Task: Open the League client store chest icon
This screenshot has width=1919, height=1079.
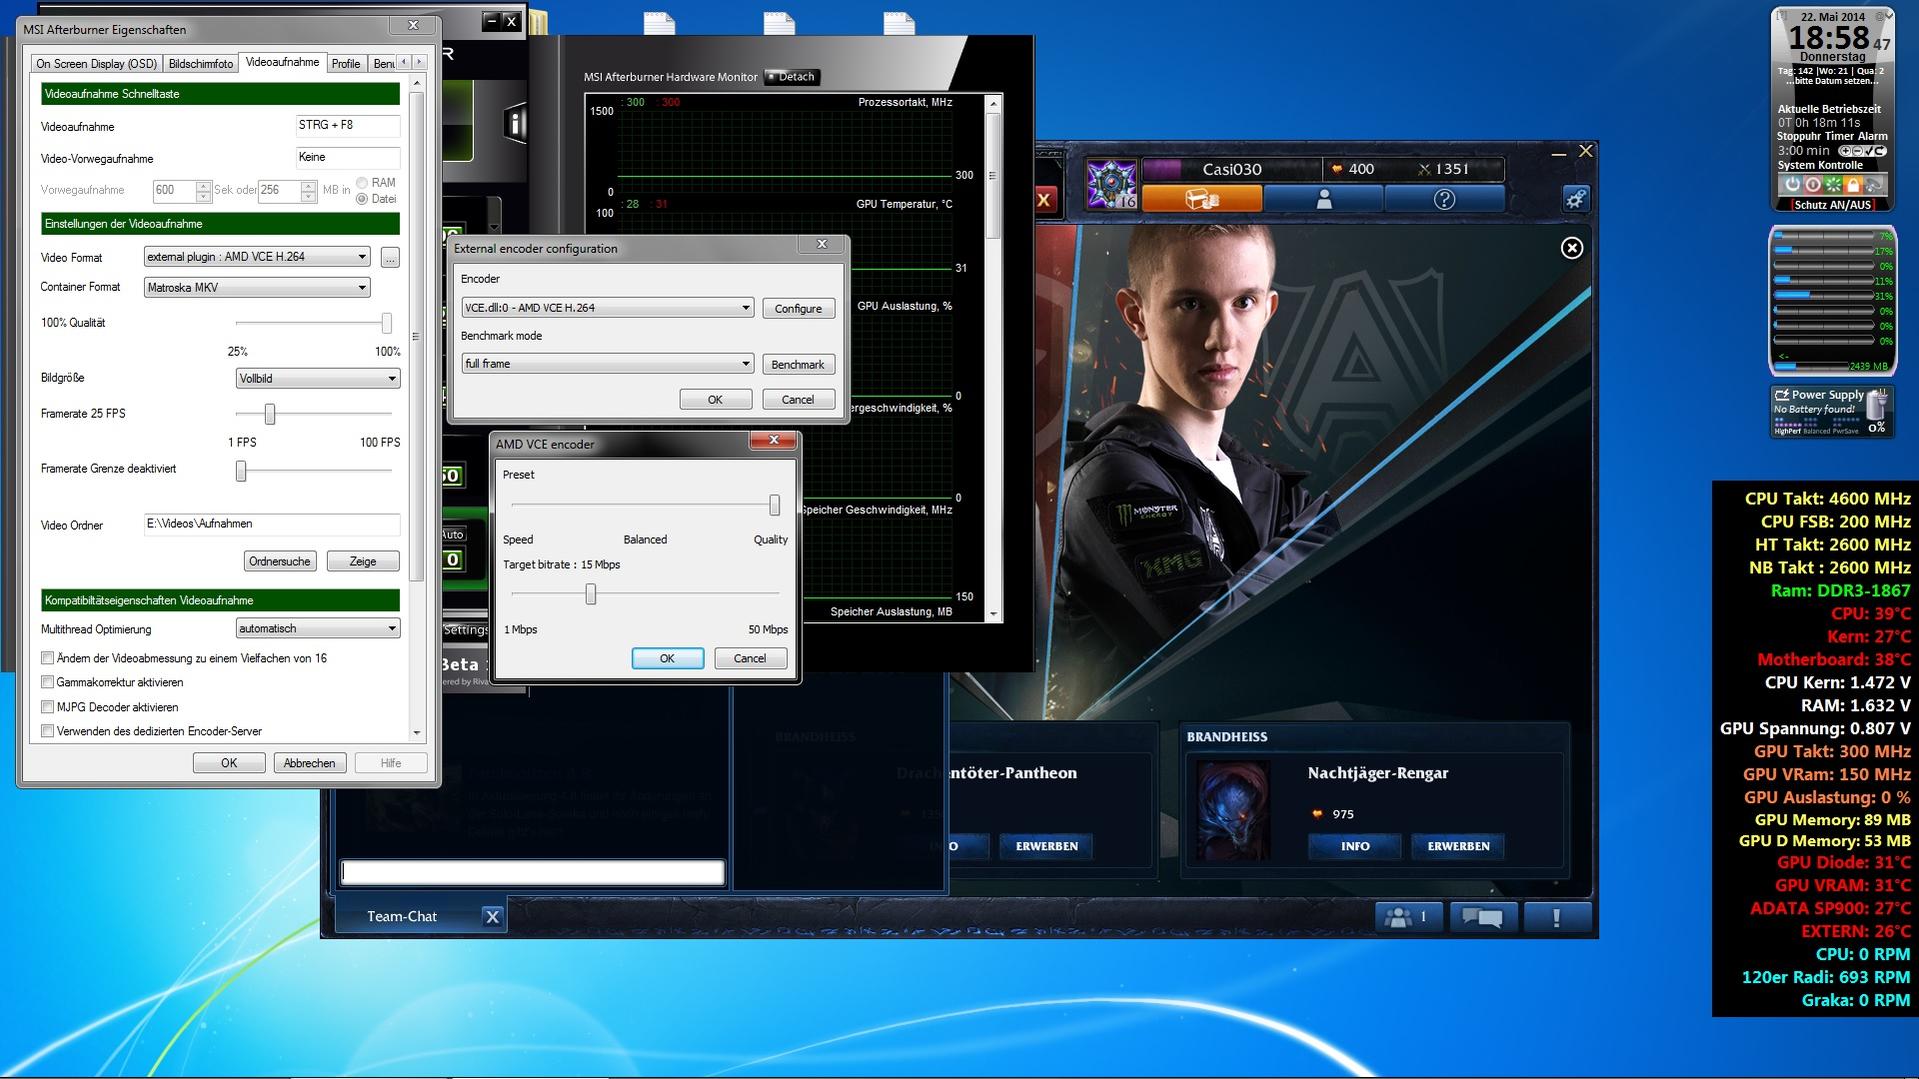Action: (1202, 199)
